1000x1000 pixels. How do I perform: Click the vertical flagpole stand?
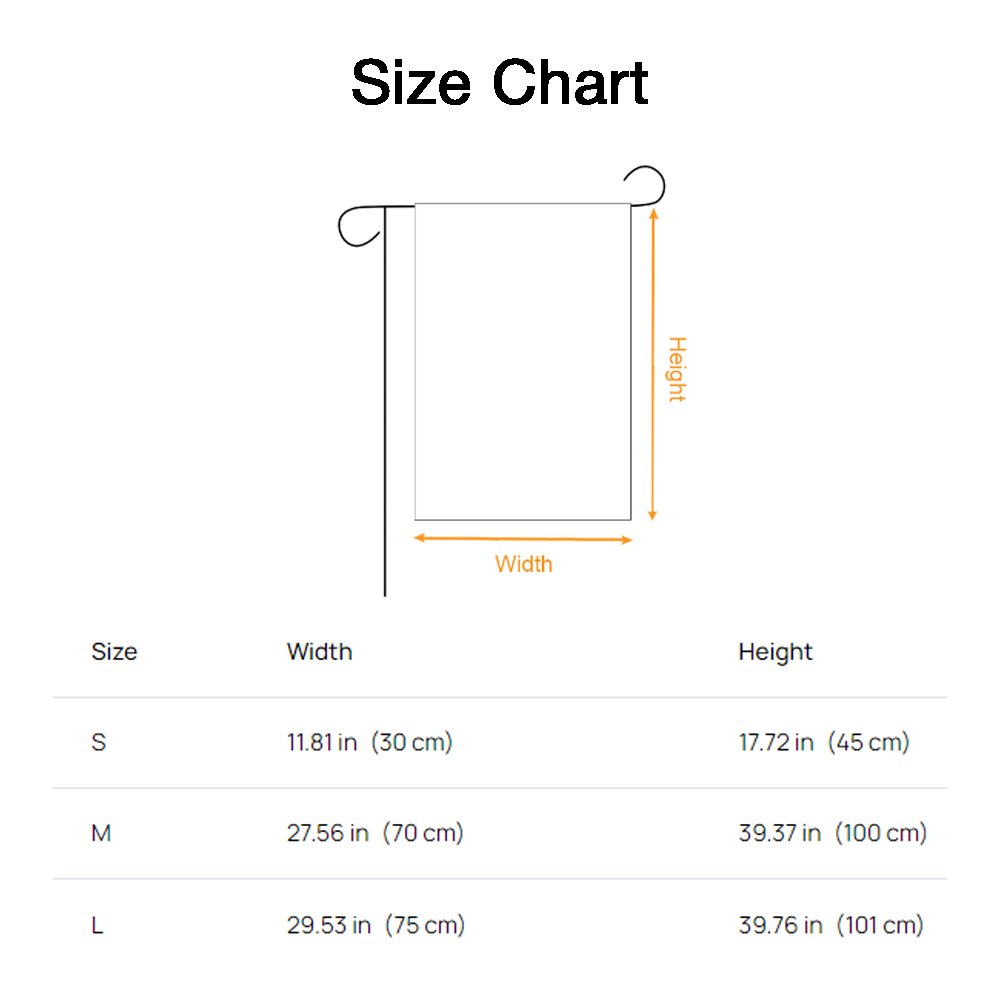click(385, 420)
